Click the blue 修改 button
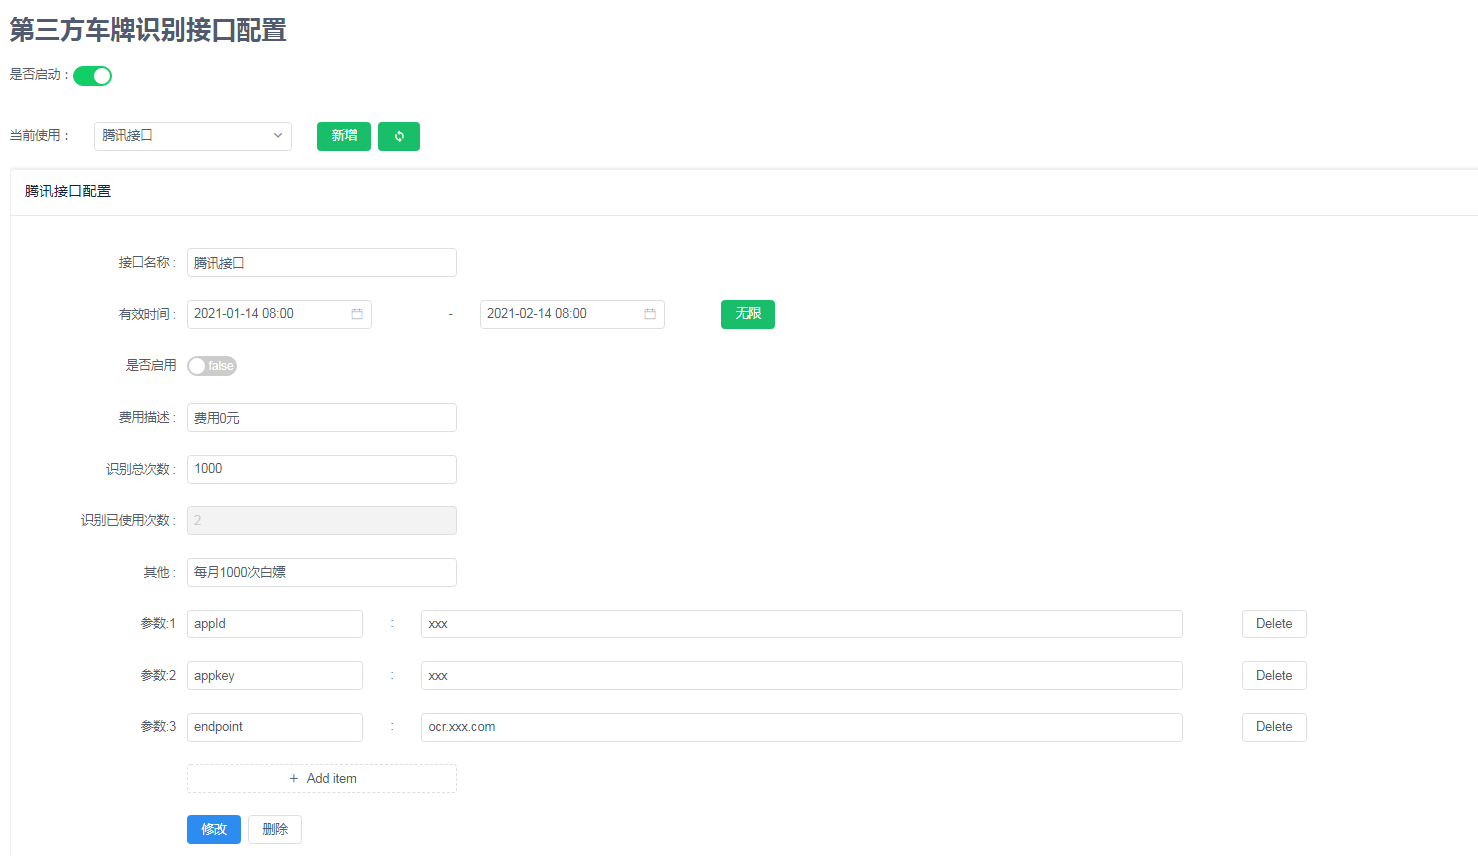This screenshot has height=856, width=1478. click(214, 830)
